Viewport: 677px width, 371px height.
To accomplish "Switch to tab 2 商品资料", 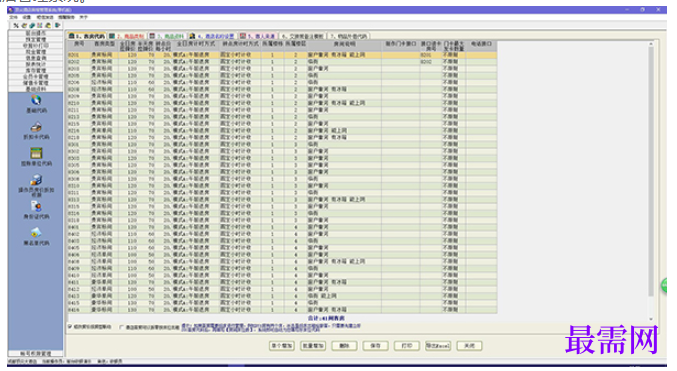I will (127, 36).
